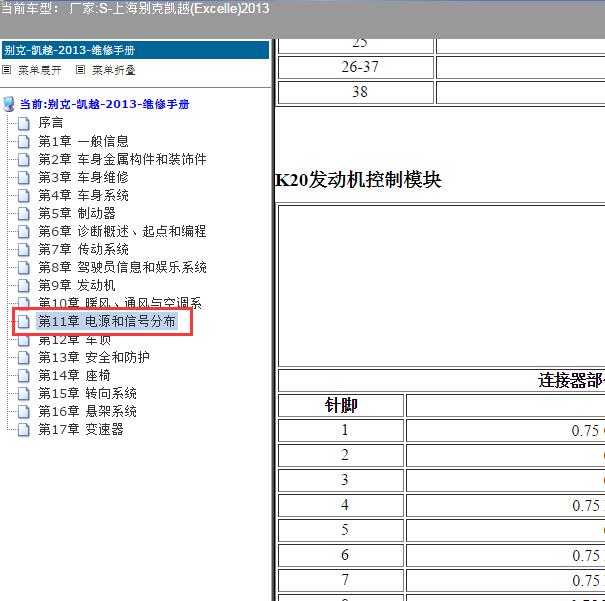This screenshot has height=601, width=605.
Task: Click the page icon for 第8章 驾驶员信息和娱乐系统
Action: 24,267
